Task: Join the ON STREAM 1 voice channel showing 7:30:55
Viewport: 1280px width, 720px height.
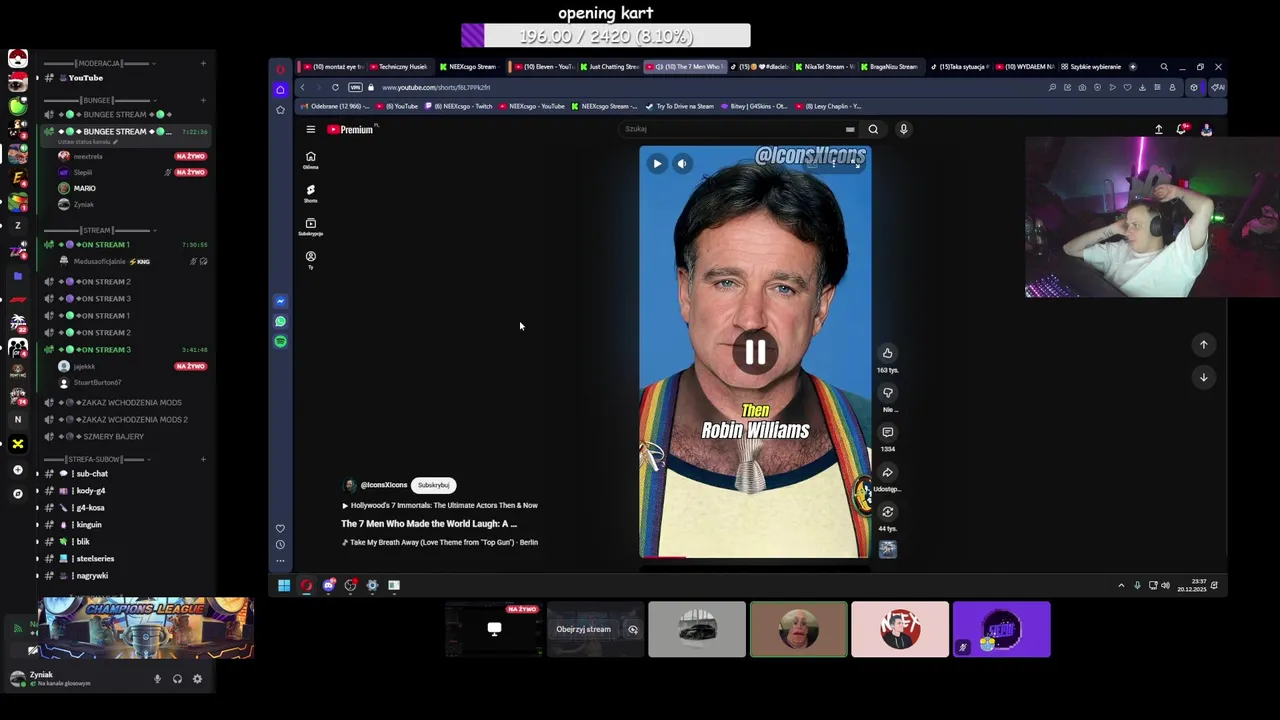Action: pos(125,245)
